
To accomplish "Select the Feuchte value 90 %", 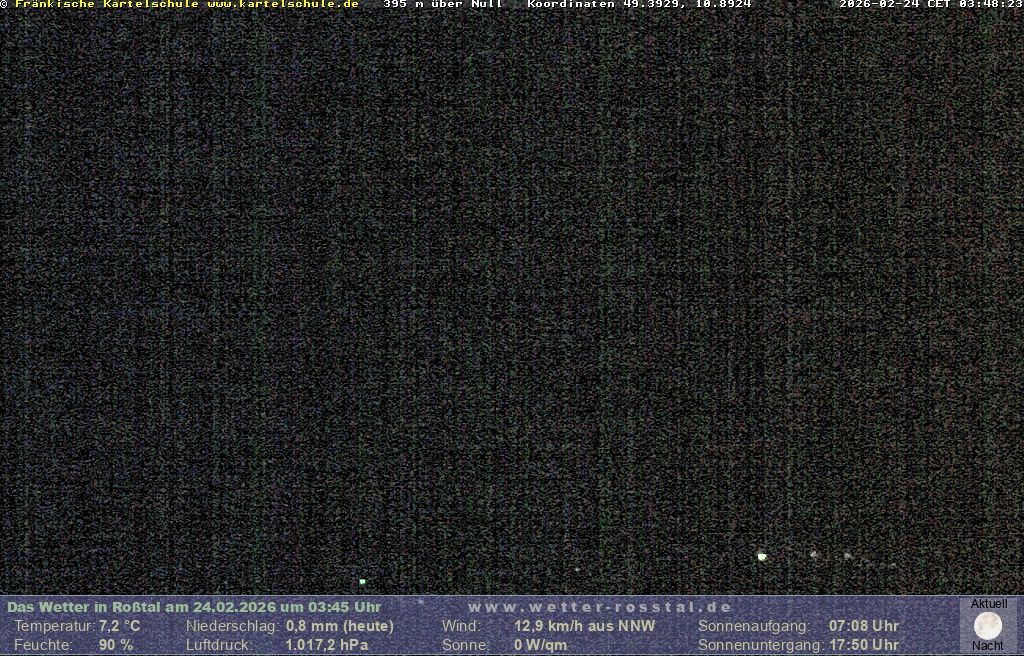I will 116,645.
